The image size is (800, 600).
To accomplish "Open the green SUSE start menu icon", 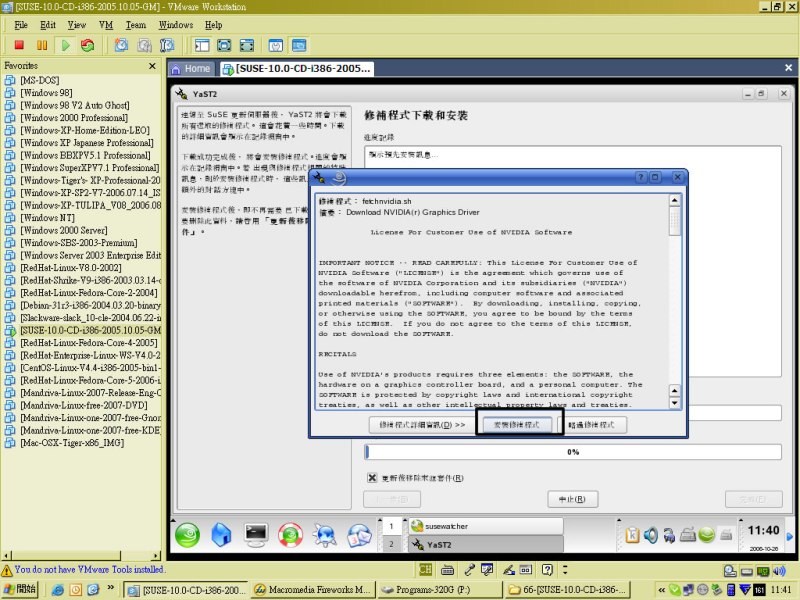I will (187, 535).
